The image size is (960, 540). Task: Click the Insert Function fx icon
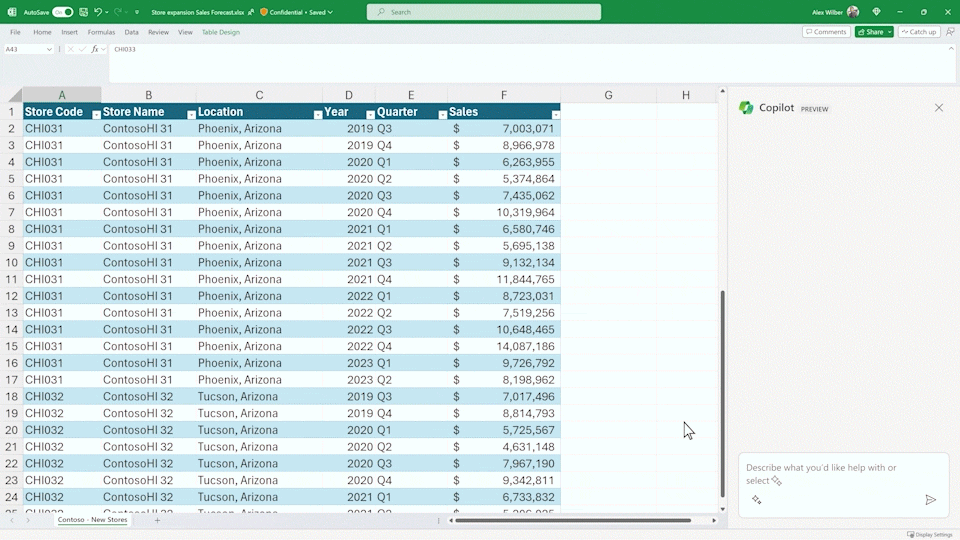click(95, 49)
